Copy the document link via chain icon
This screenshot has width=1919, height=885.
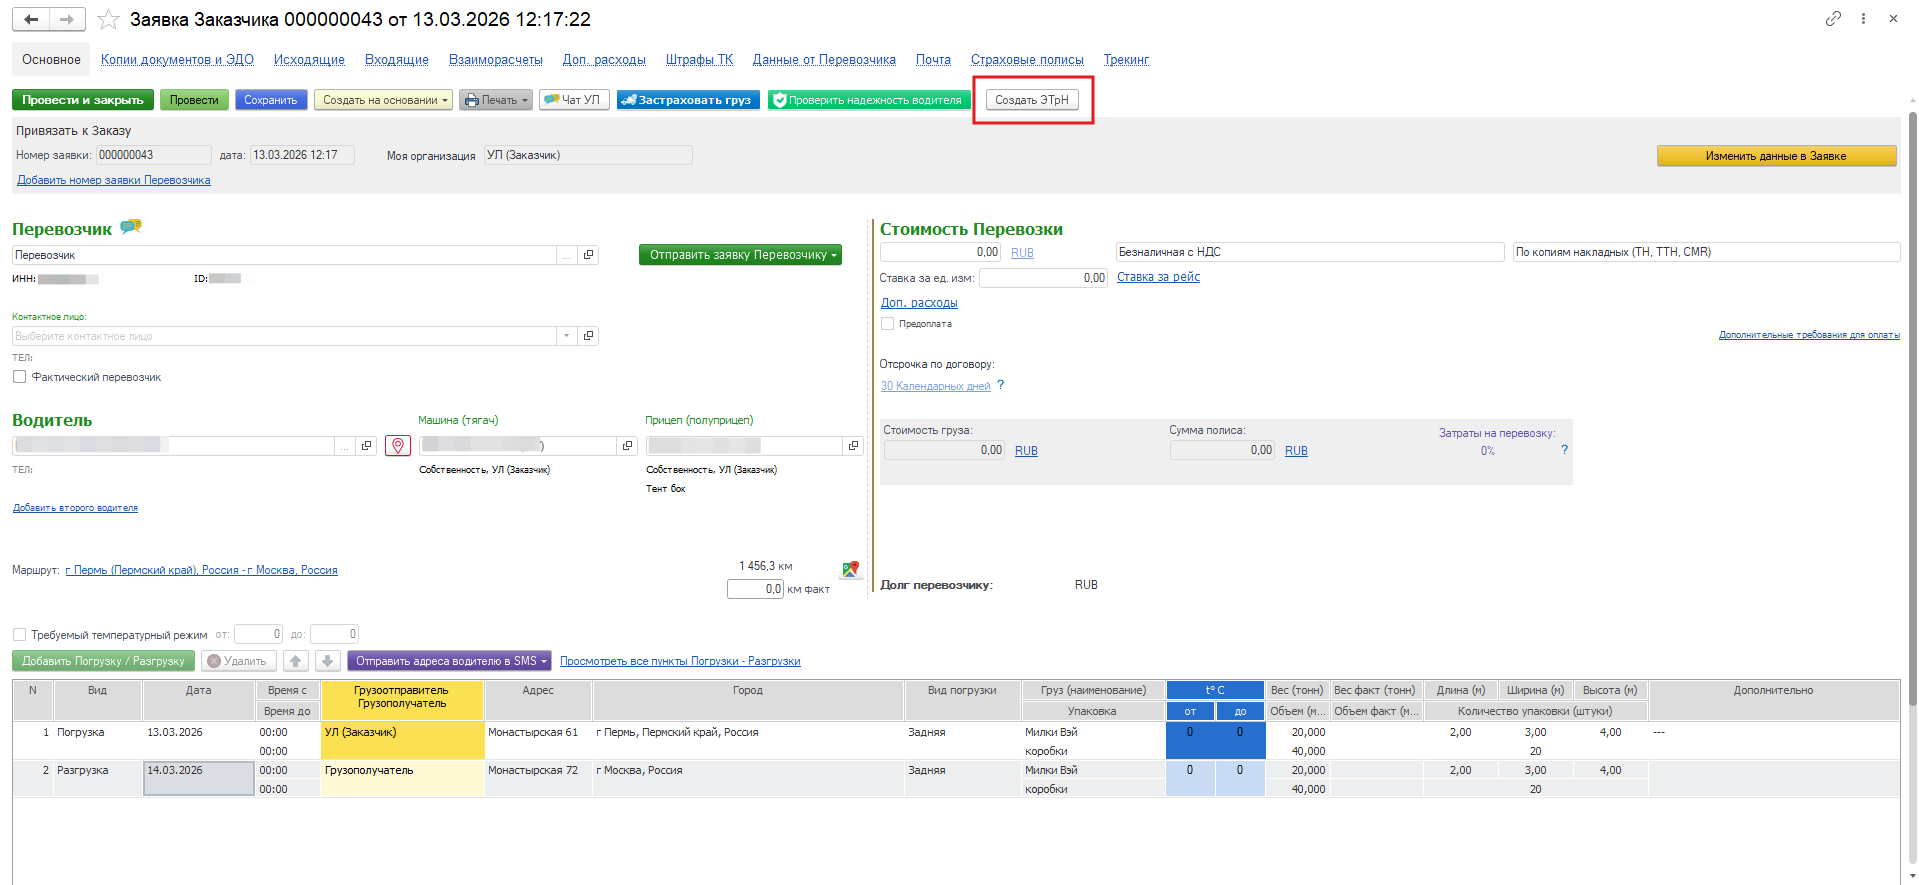[x=1833, y=19]
